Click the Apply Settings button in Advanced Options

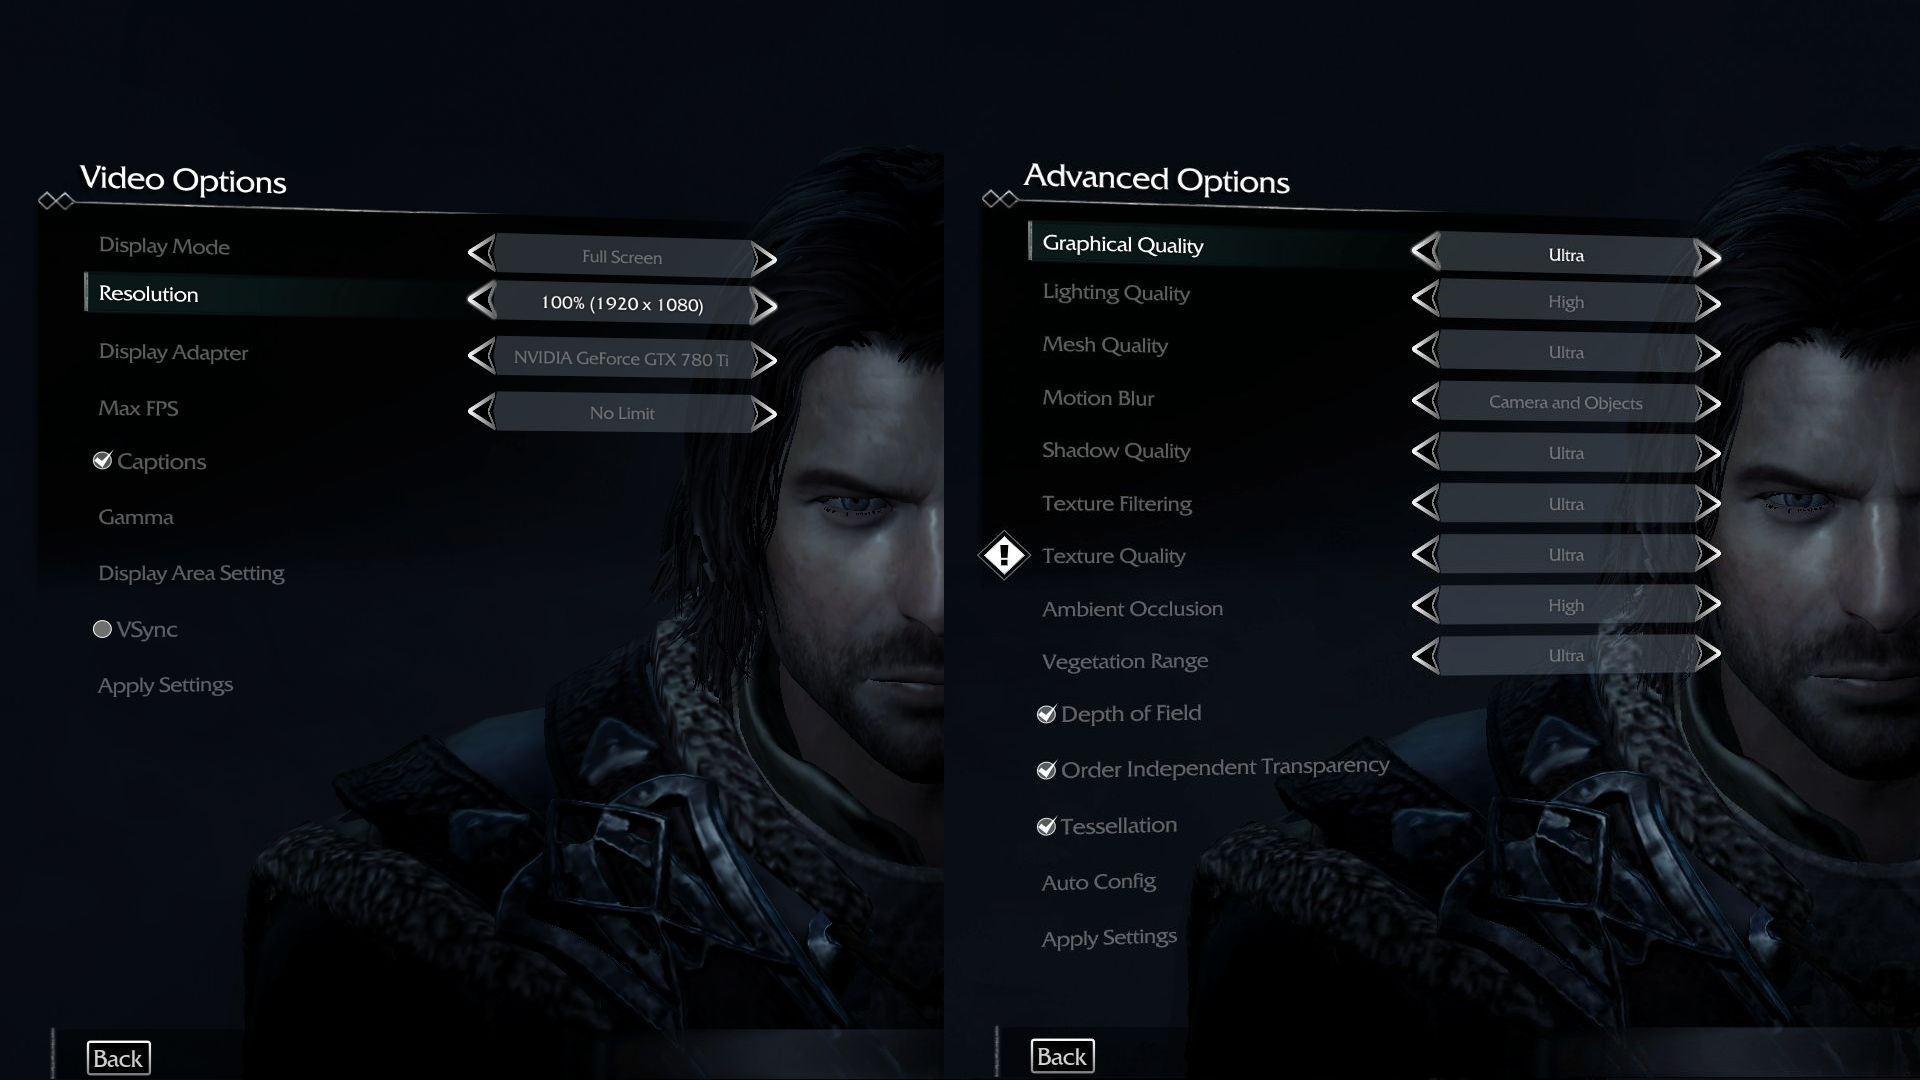pyautogui.click(x=1109, y=936)
